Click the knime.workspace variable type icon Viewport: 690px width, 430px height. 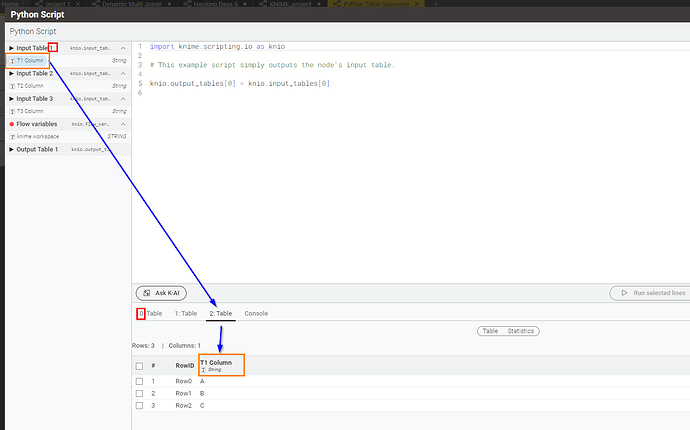(x=11, y=136)
